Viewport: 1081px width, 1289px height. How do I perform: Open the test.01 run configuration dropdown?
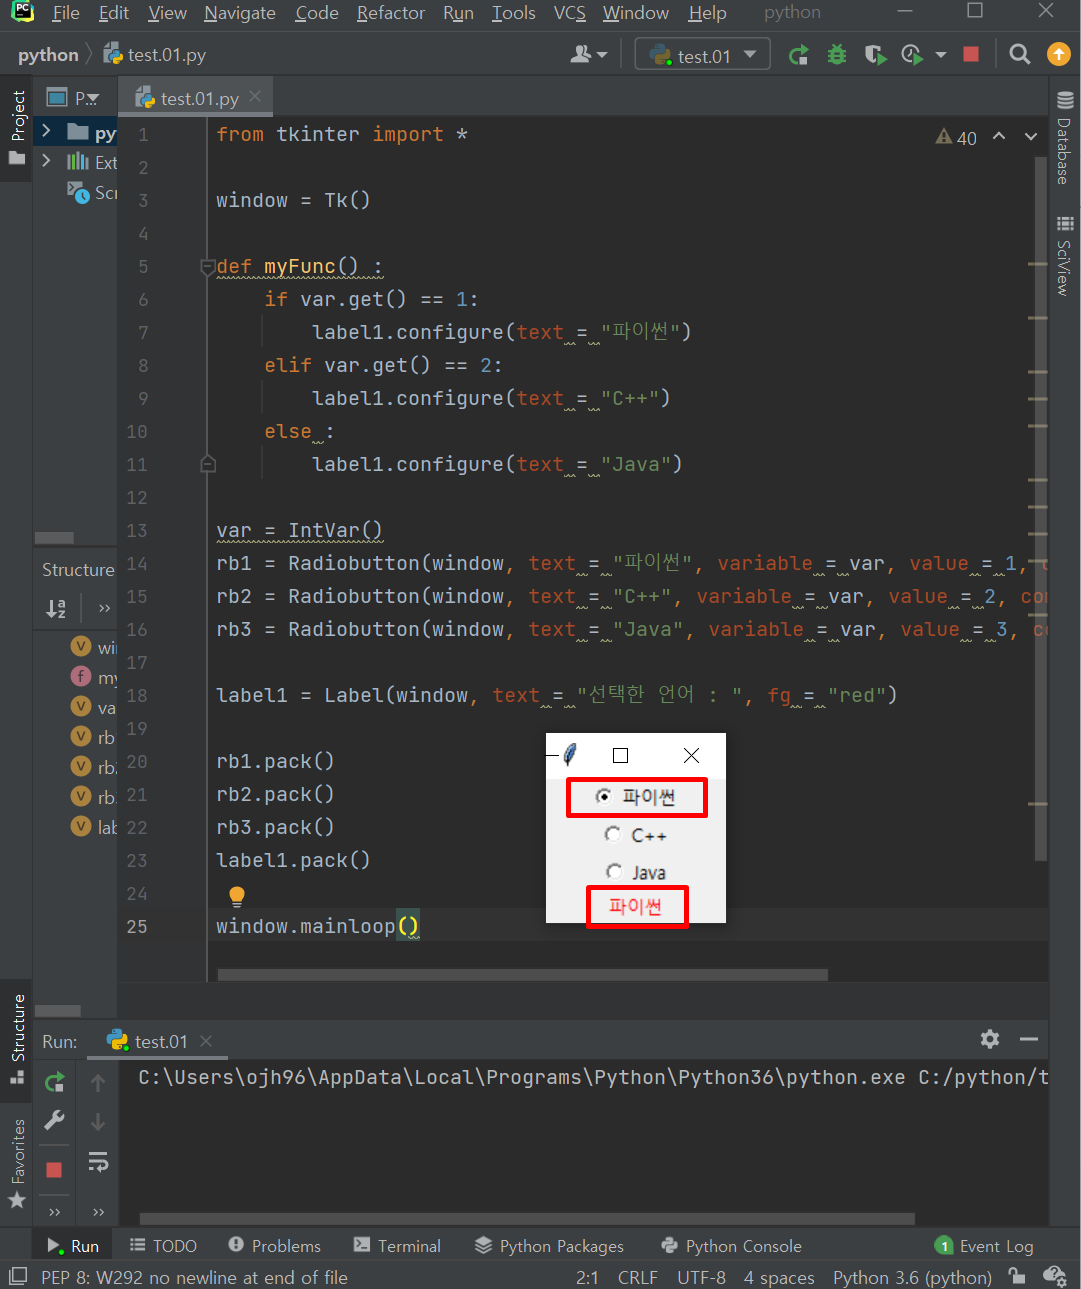702,55
